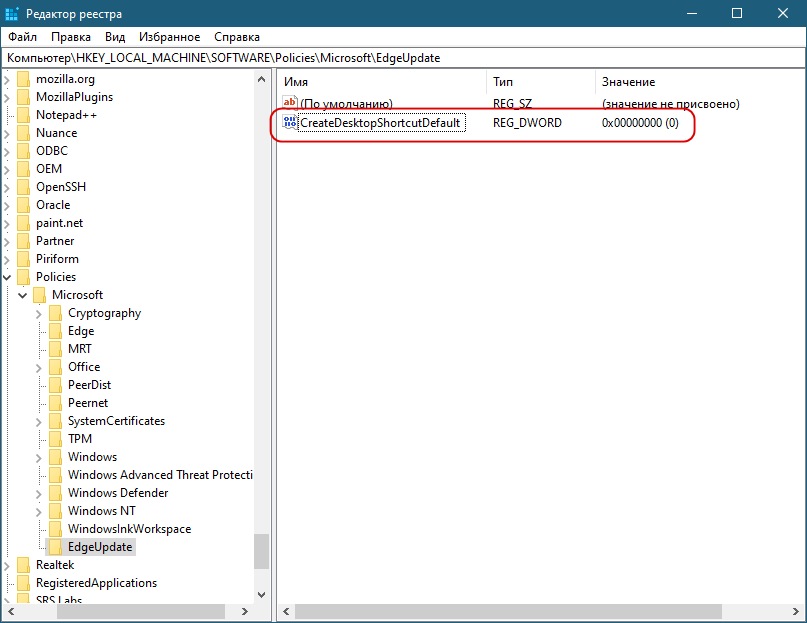Click the Registry Editor title bar icon
Image resolution: width=807 pixels, height=623 pixels.
(x=11, y=13)
